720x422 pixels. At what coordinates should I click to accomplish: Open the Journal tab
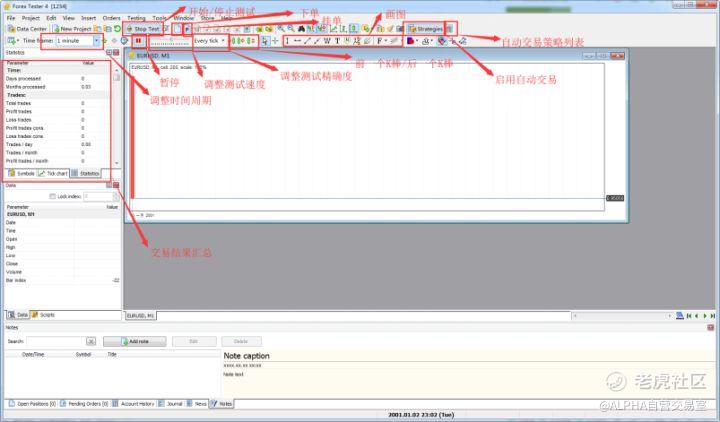pos(170,404)
